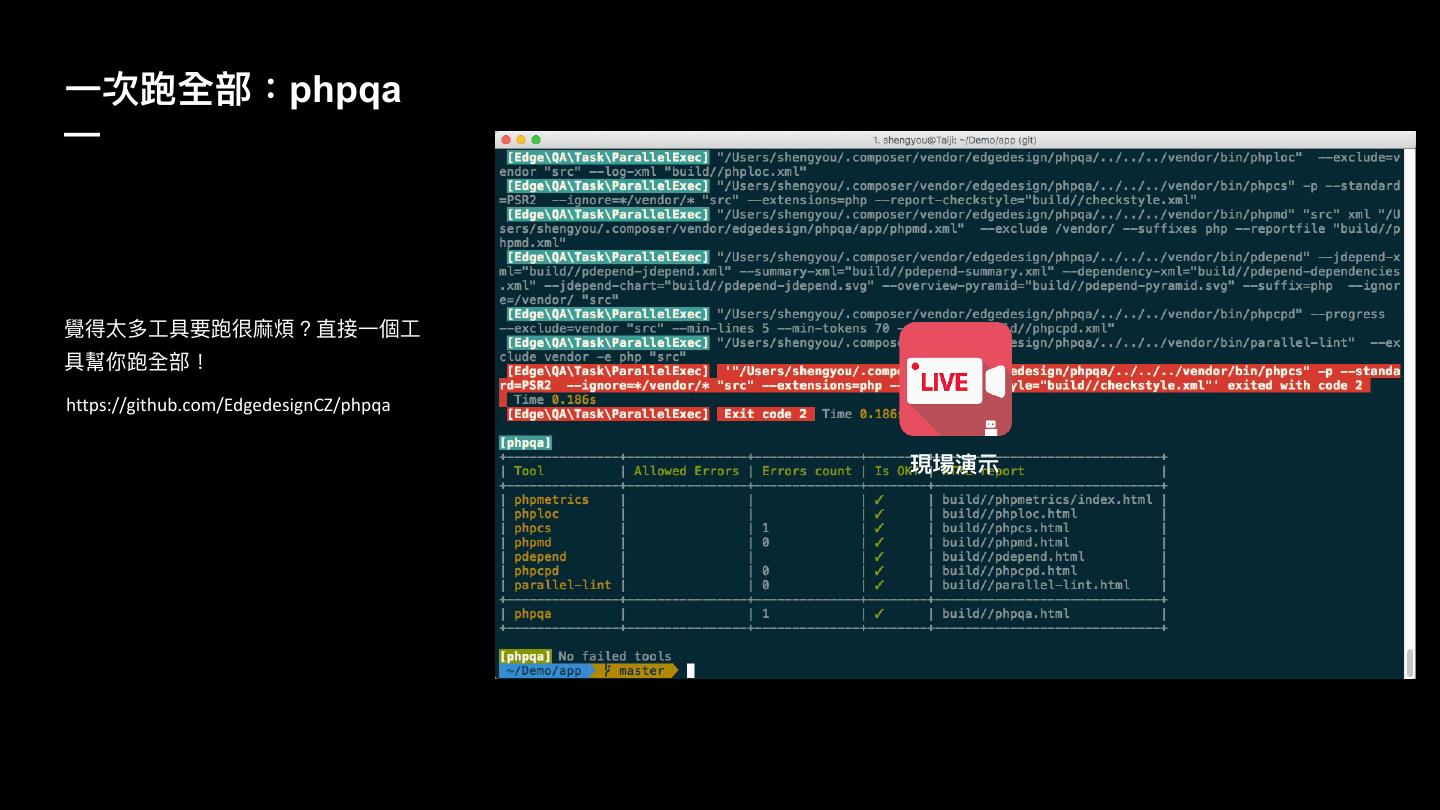Click the checkmark in the phpqa summary row
Screen dimensions: 1440x810
pos(879,614)
